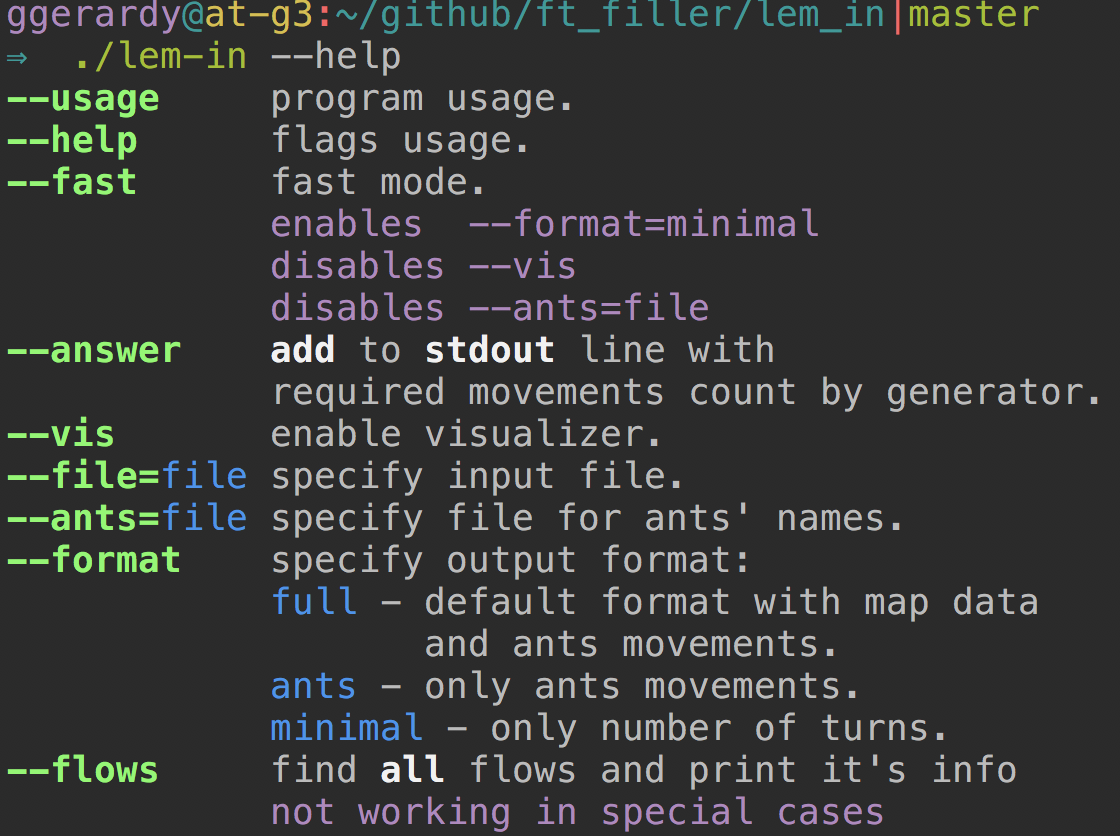Click the --format flag
1120x836 pixels.
tap(94, 559)
